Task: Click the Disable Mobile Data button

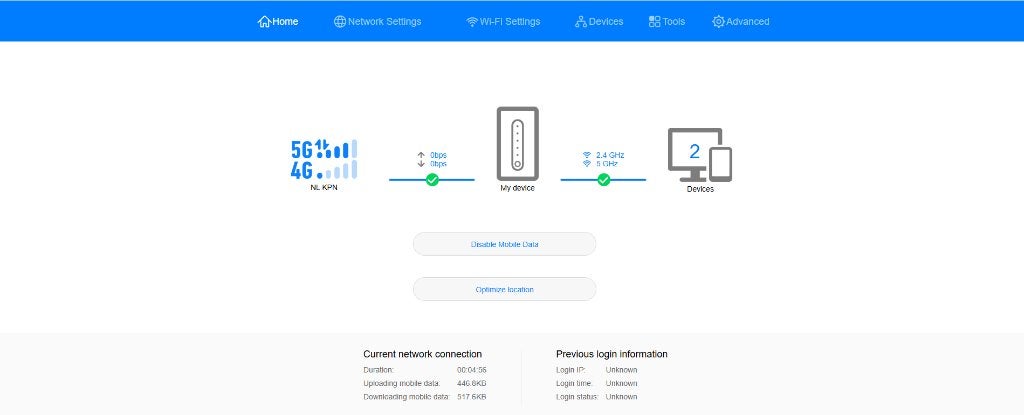Action: [x=504, y=244]
